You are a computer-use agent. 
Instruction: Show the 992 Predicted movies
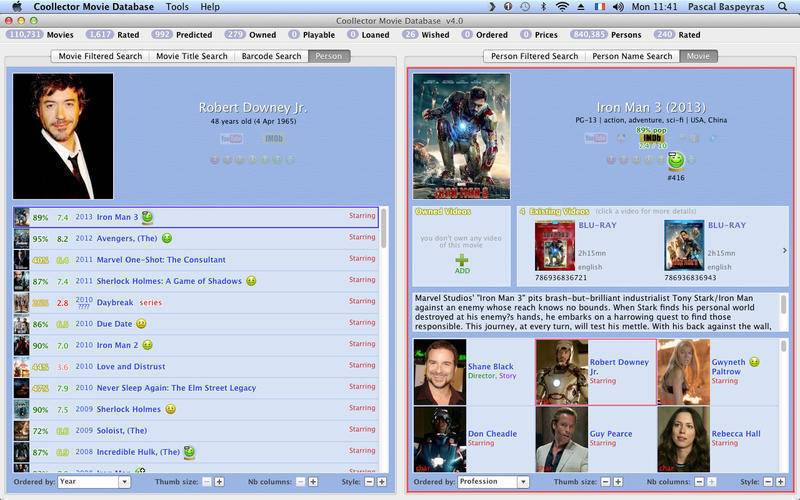point(182,35)
